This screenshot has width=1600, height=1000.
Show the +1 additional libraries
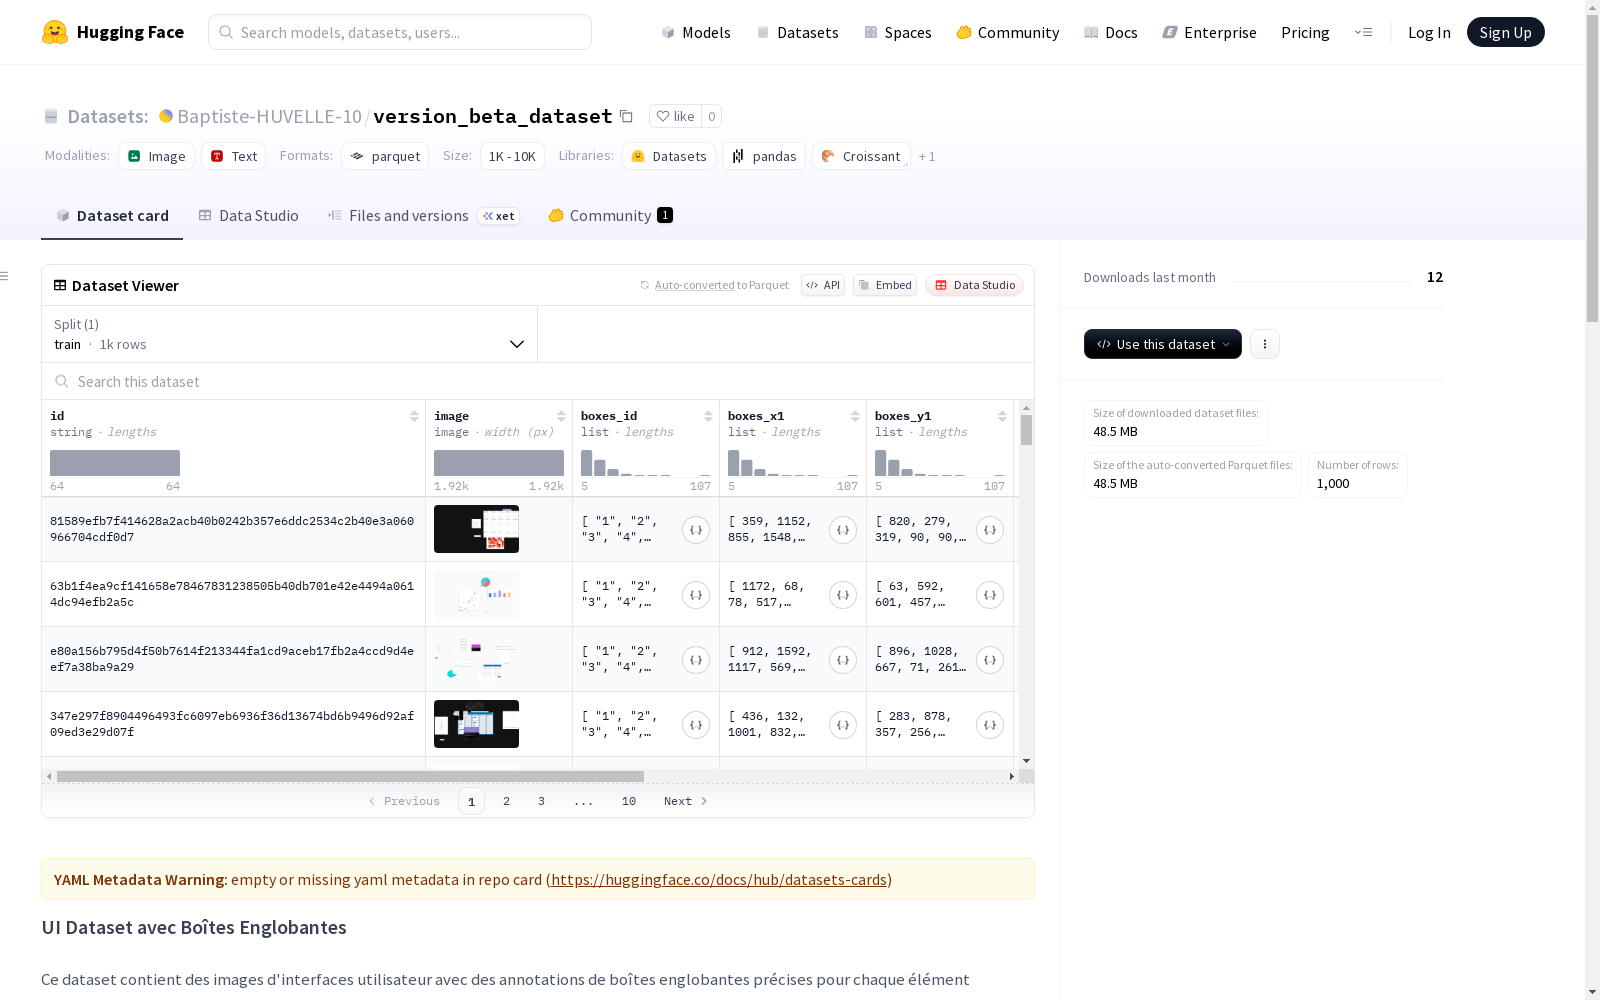(x=927, y=156)
